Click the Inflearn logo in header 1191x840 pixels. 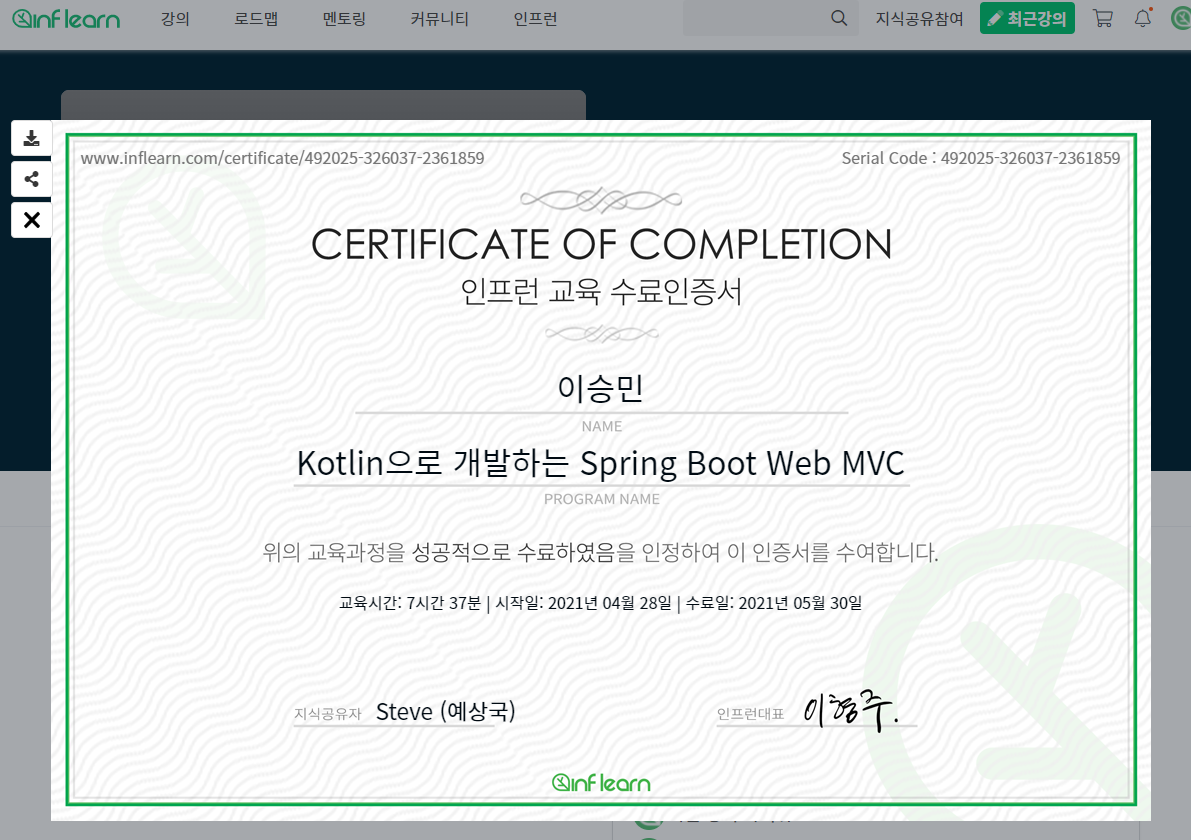tap(66, 19)
